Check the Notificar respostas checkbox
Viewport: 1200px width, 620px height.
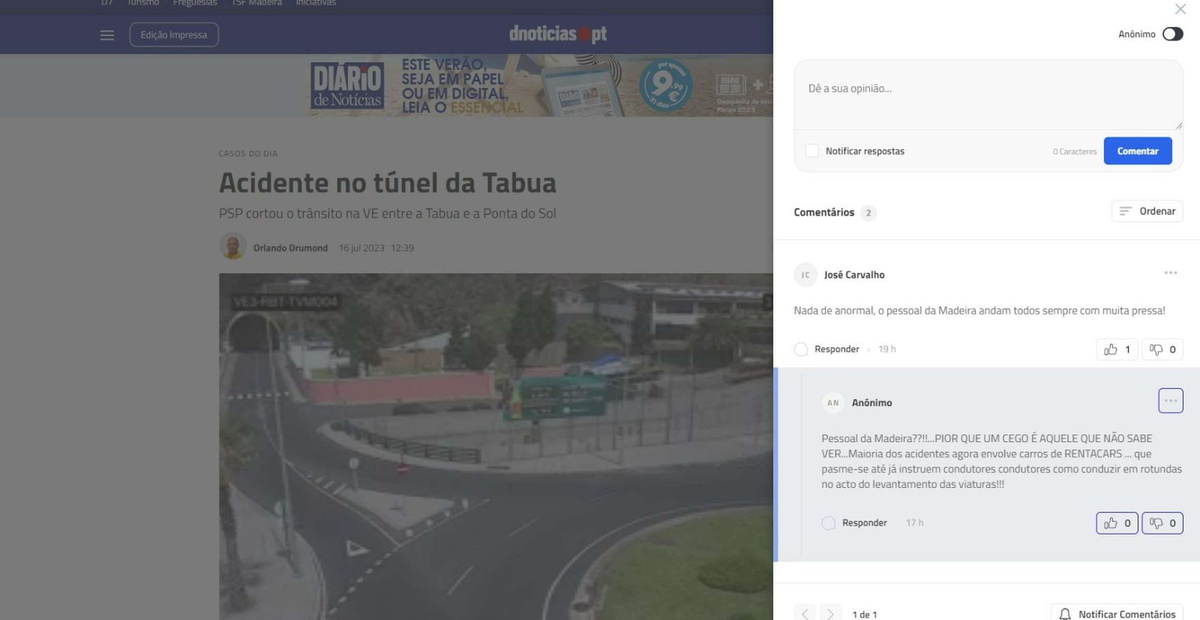coord(812,151)
